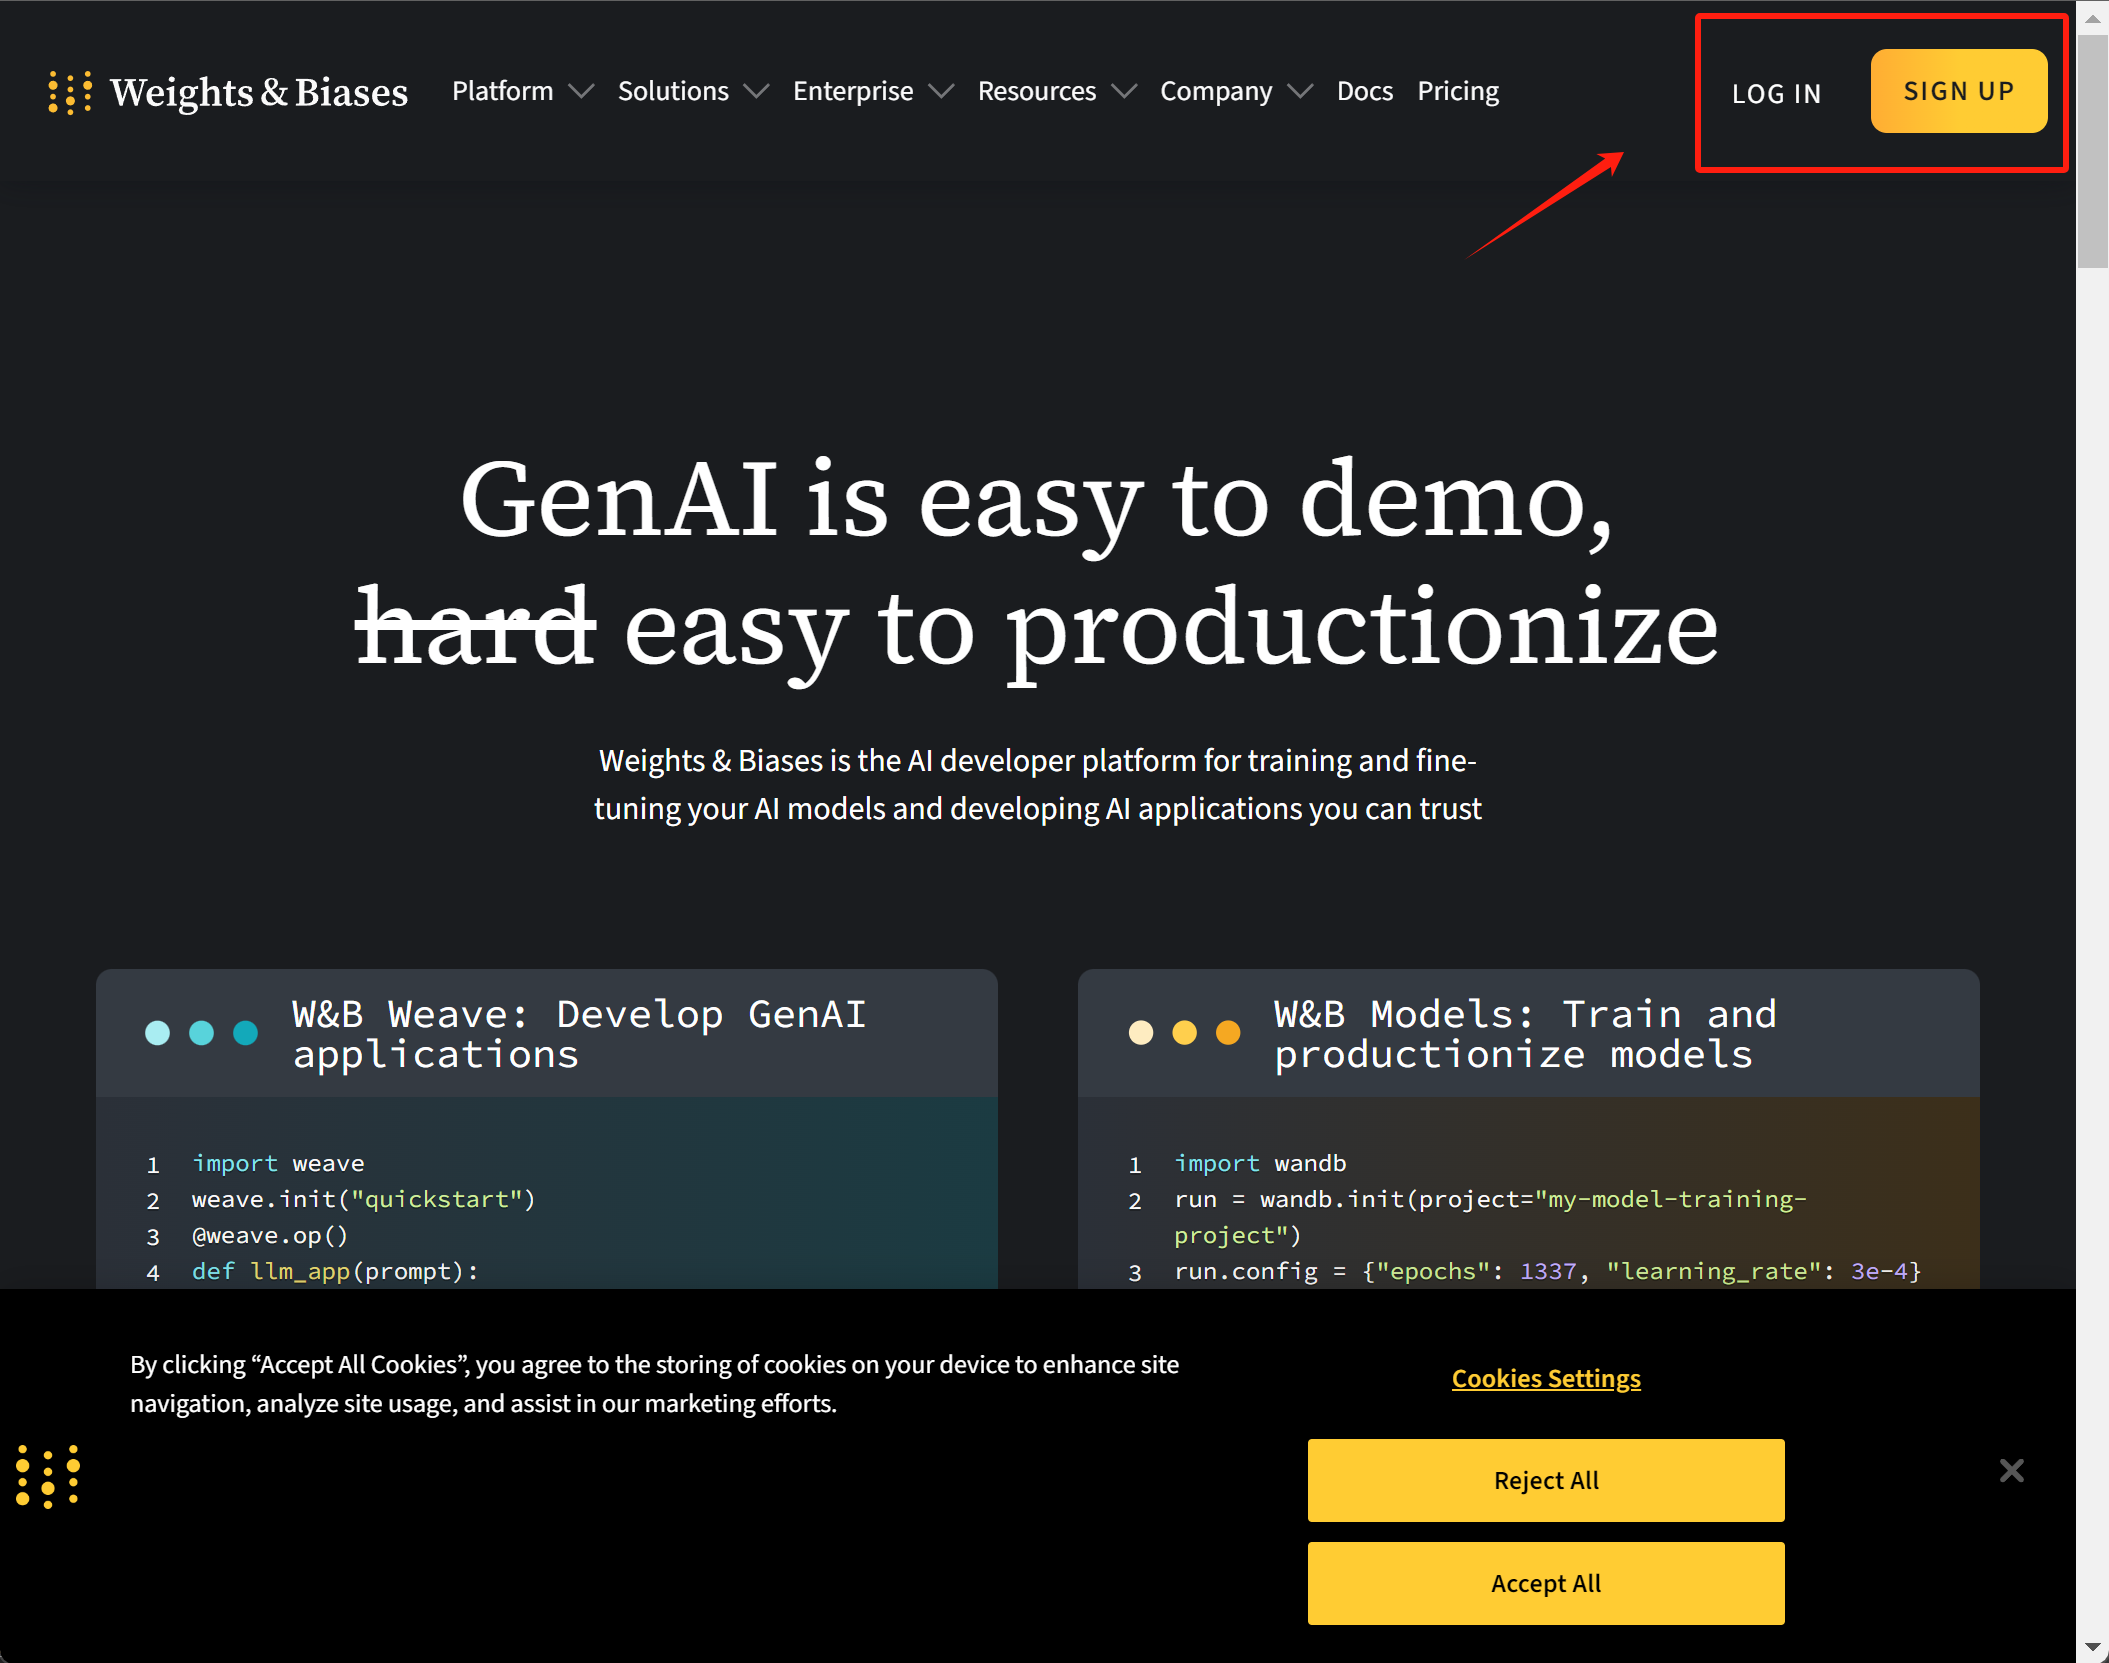Click the dotted W&B icon in cookie banner

[48, 1476]
